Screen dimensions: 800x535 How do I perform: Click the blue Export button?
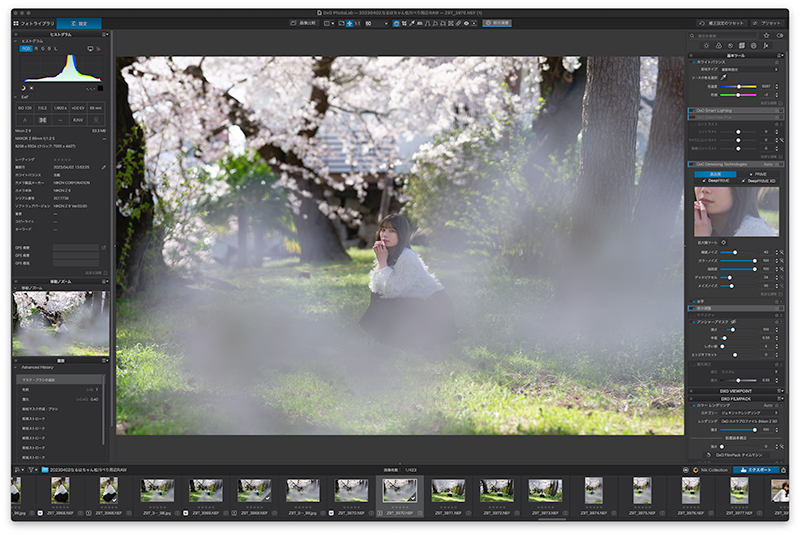click(x=756, y=470)
